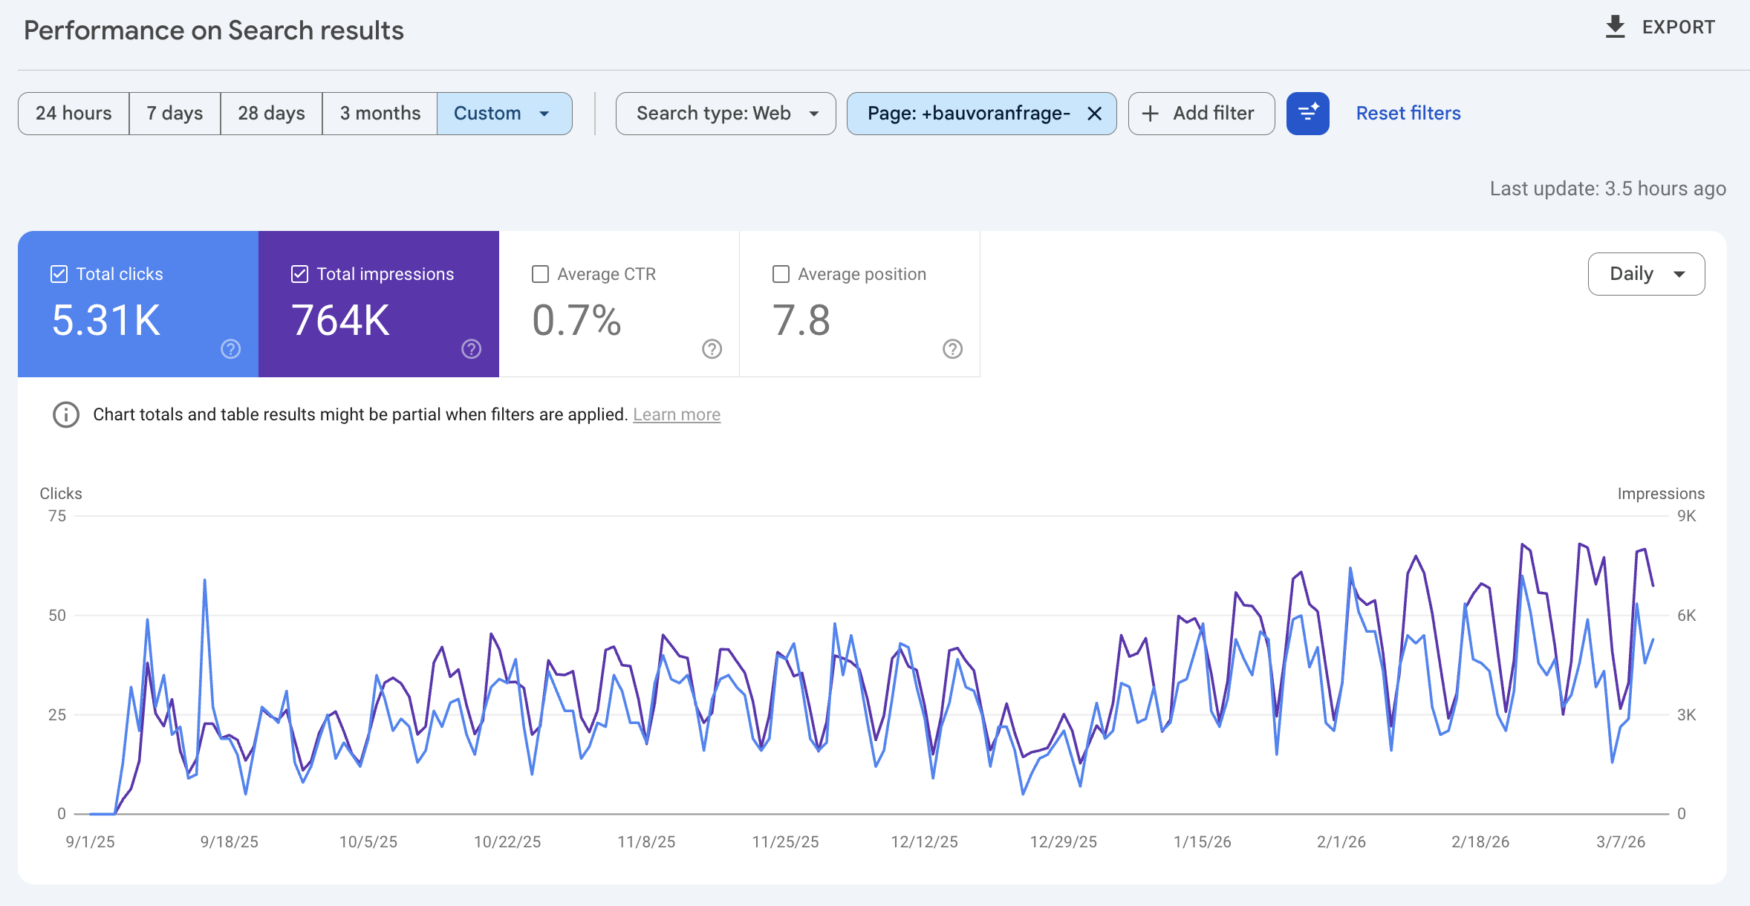Uncheck the Total impressions checkbox
This screenshot has height=906, width=1750.
299,273
